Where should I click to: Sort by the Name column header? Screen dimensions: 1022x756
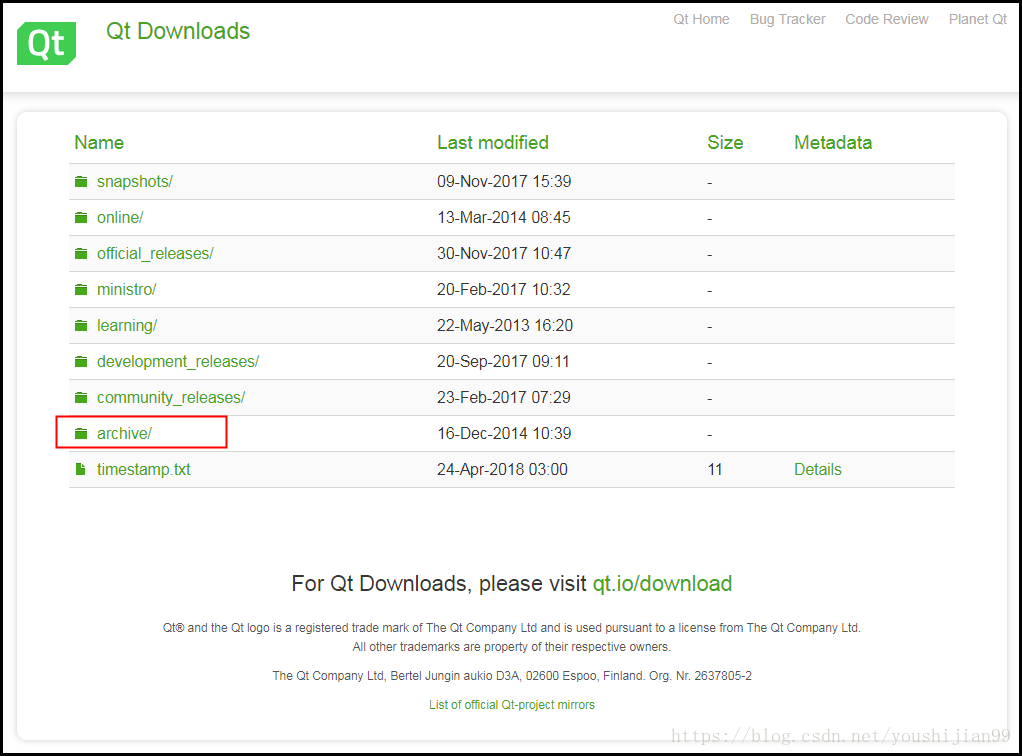click(x=99, y=143)
